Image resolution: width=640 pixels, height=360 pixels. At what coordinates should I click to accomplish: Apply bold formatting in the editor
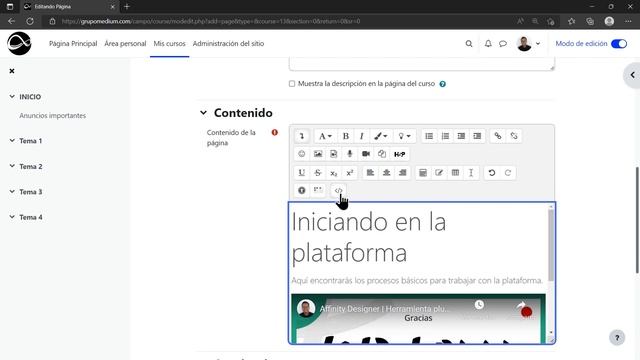click(x=345, y=136)
